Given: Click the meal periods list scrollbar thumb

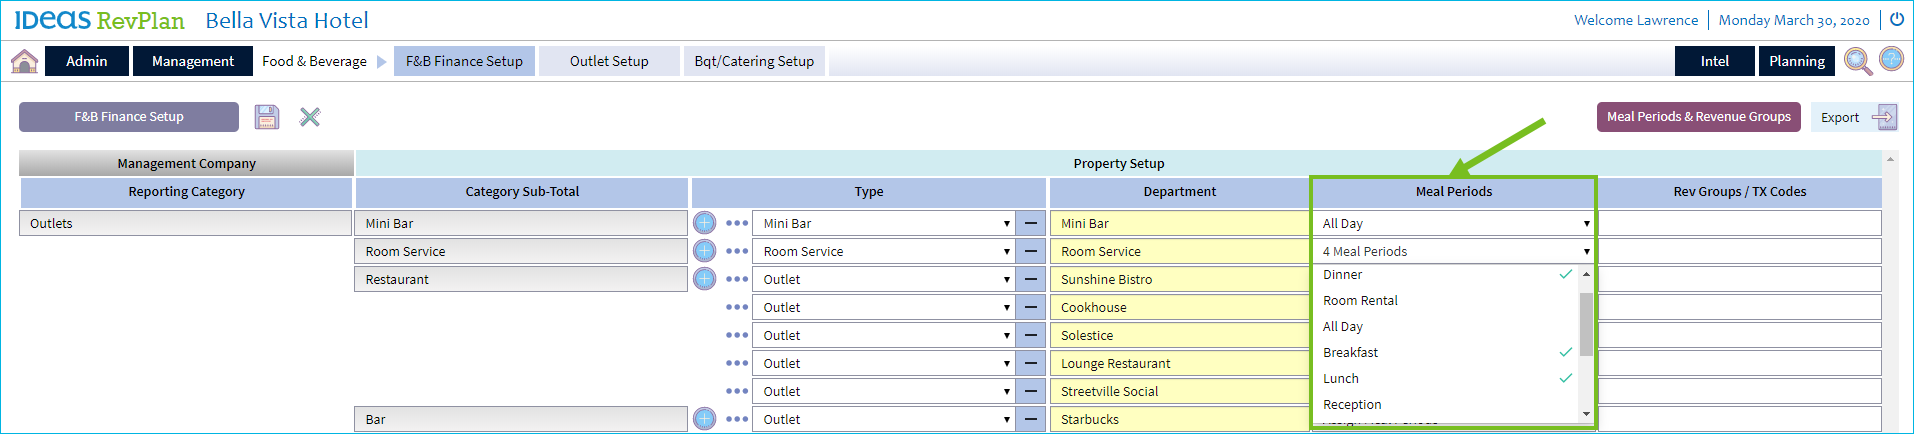Looking at the screenshot, I should coord(1586,324).
